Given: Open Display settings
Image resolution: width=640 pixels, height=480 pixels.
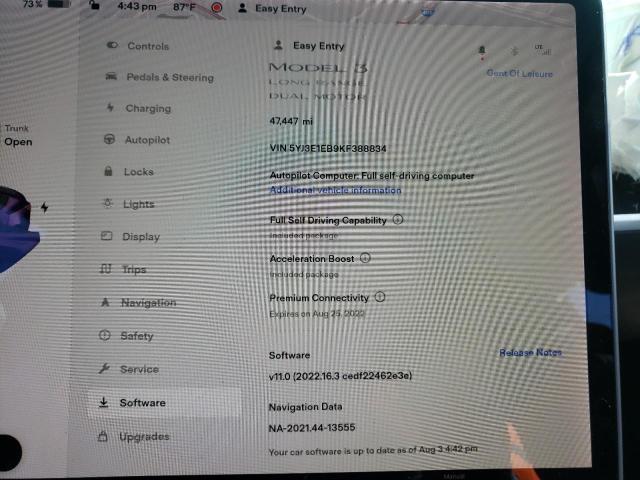Looking at the screenshot, I should [x=130, y=237].
